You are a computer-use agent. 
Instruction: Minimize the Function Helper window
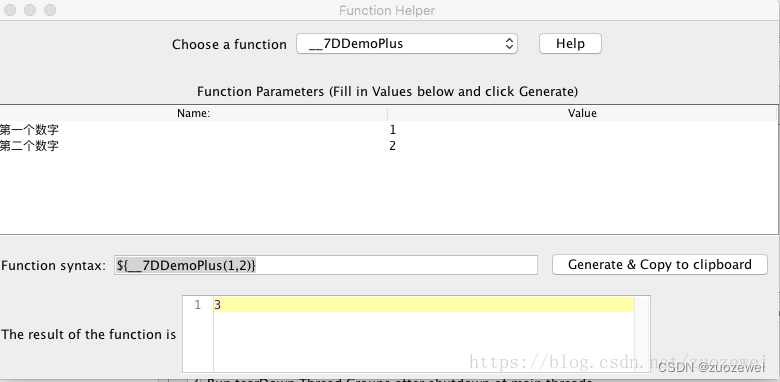point(30,10)
